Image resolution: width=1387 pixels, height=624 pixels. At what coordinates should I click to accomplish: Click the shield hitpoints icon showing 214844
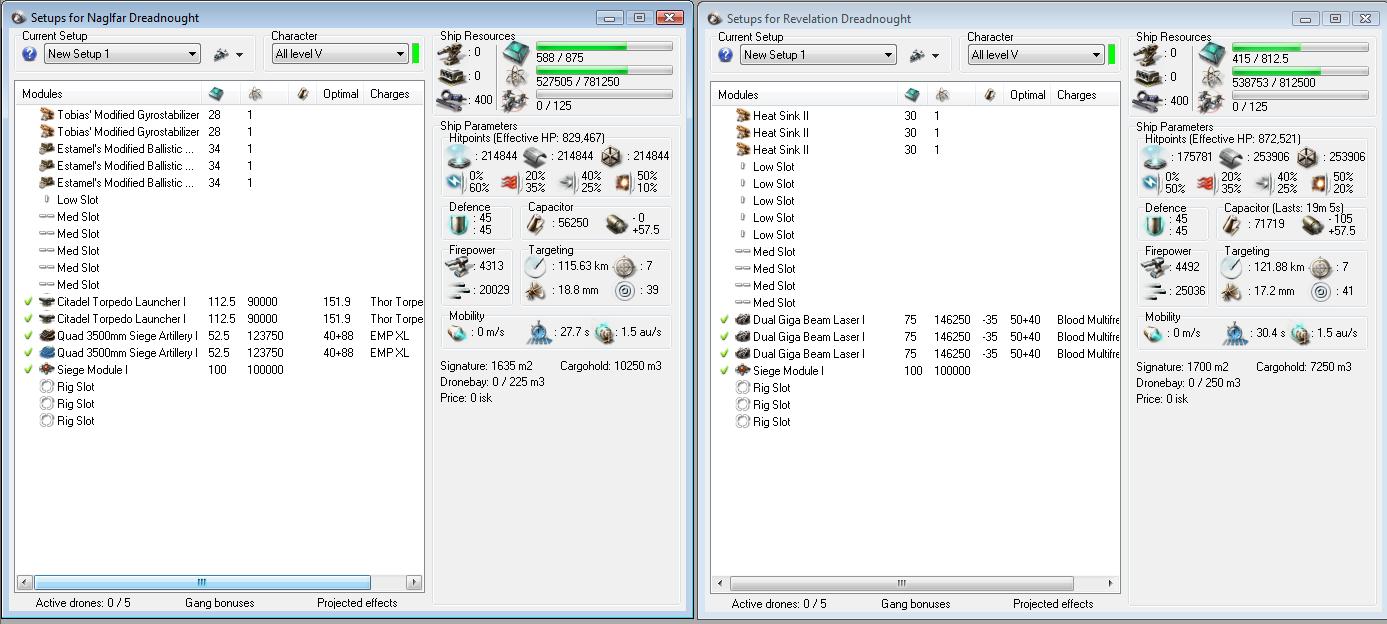[x=459, y=157]
